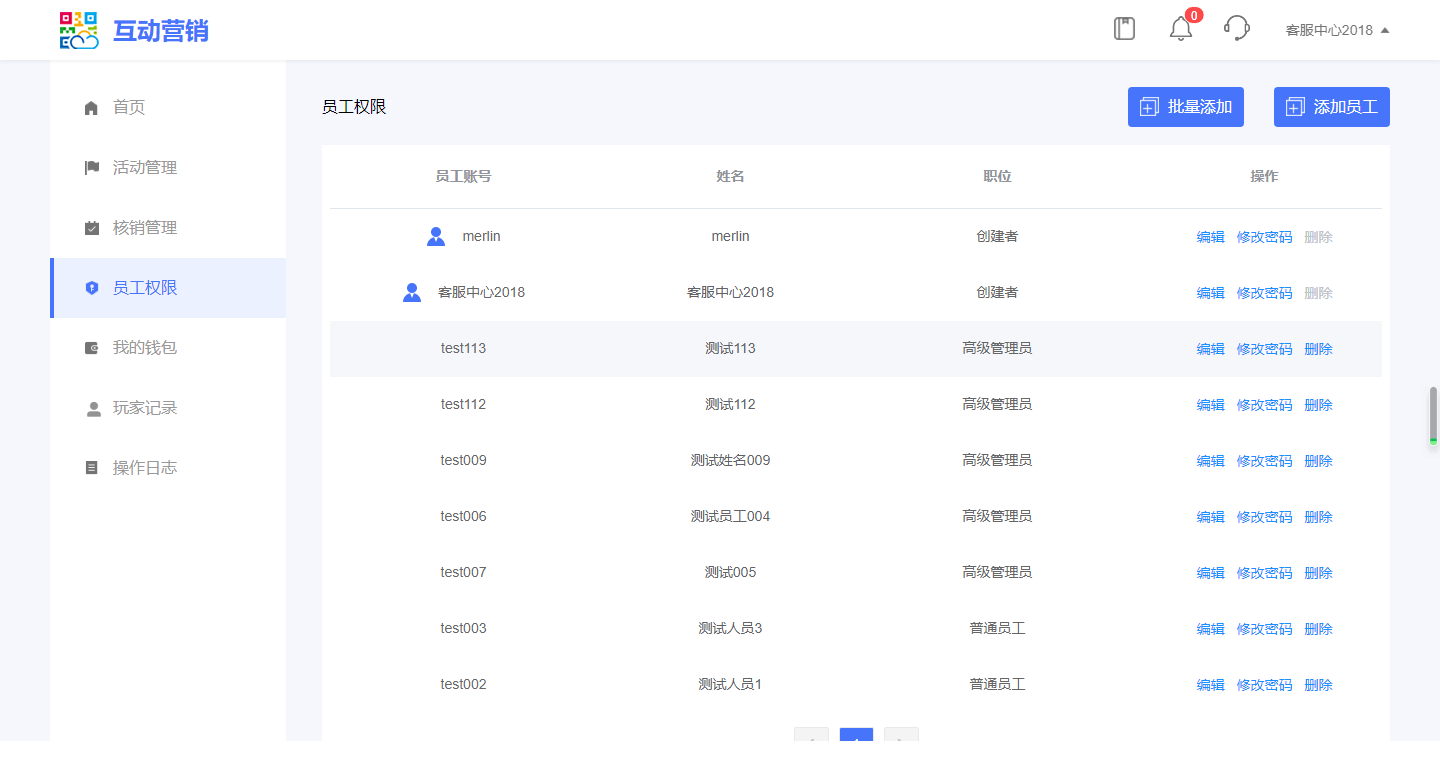Click the 批量添加 button
The height and width of the screenshot is (757, 1440).
1186,107
